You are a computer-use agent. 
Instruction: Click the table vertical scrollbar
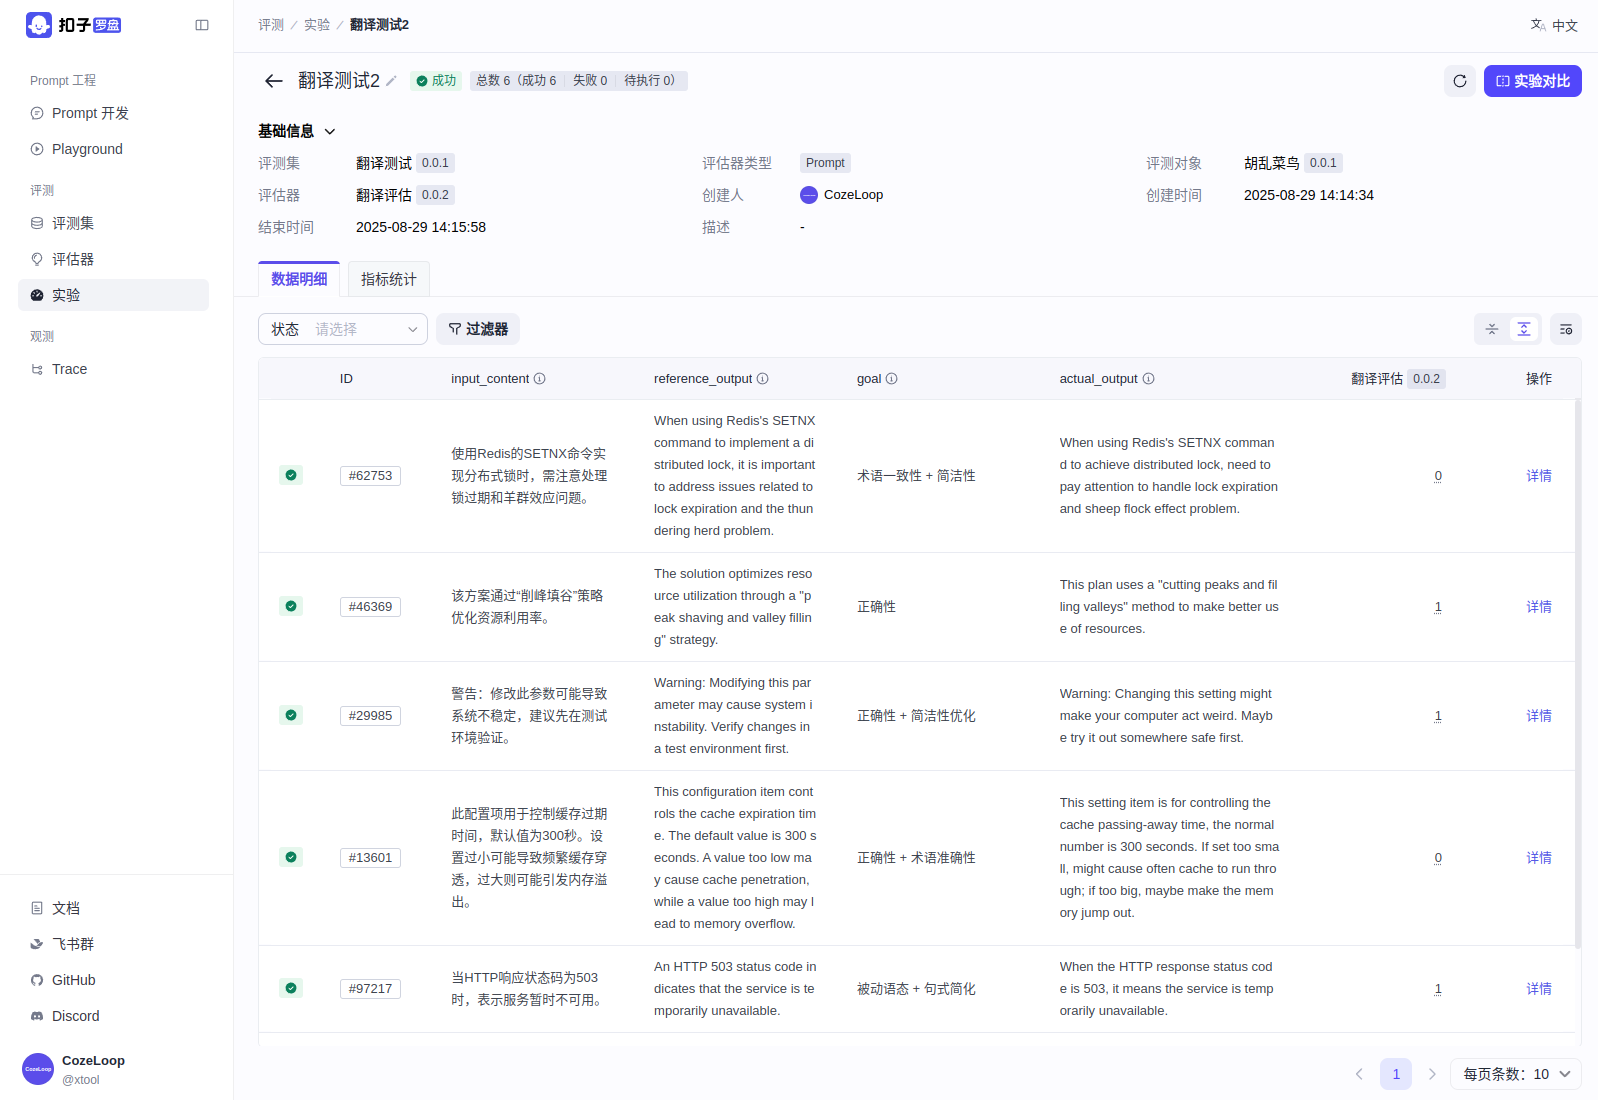pos(1577,670)
